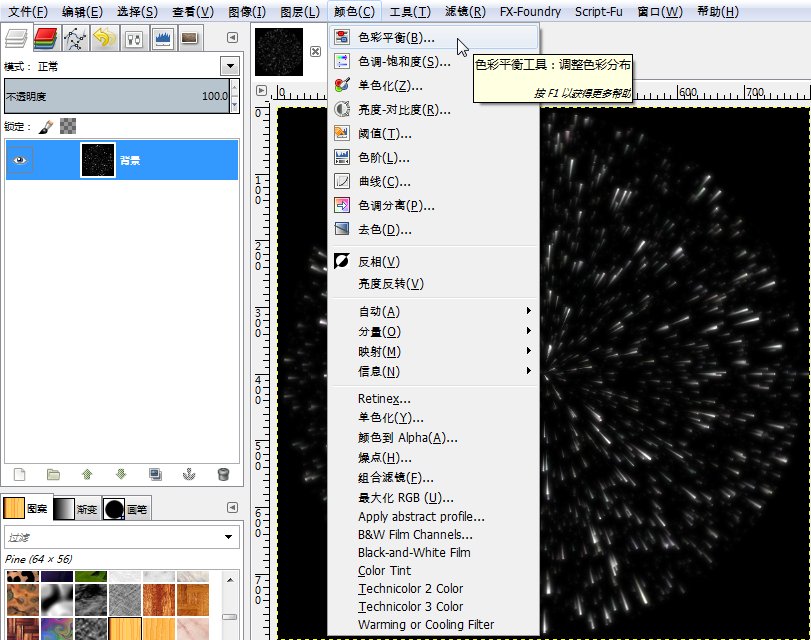The height and width of the screenshot is (640, 811).
Task: Choose Warming or Cooling Filter entry
Action: (x=433, y=624)
